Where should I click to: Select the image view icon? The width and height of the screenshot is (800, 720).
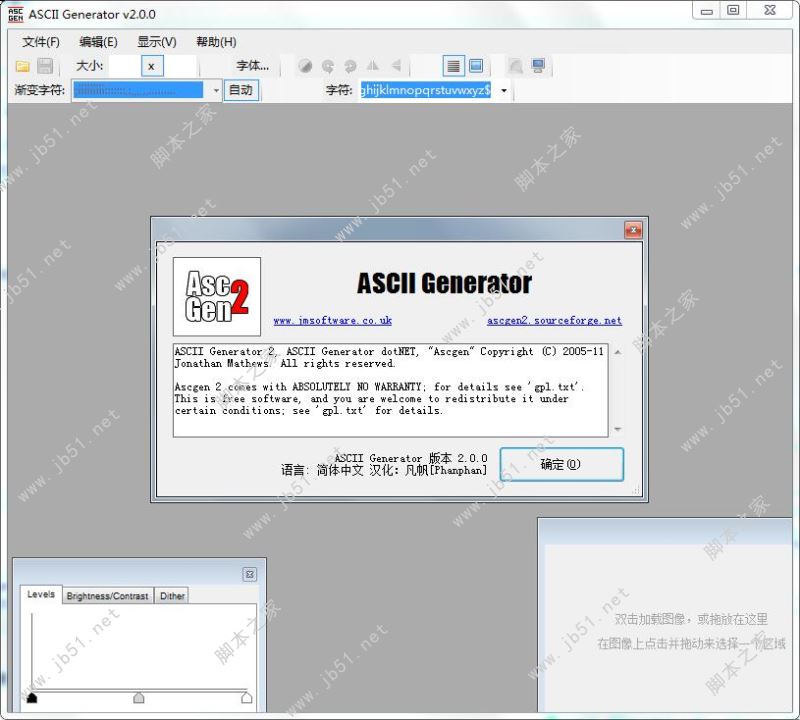coord(476,66)
